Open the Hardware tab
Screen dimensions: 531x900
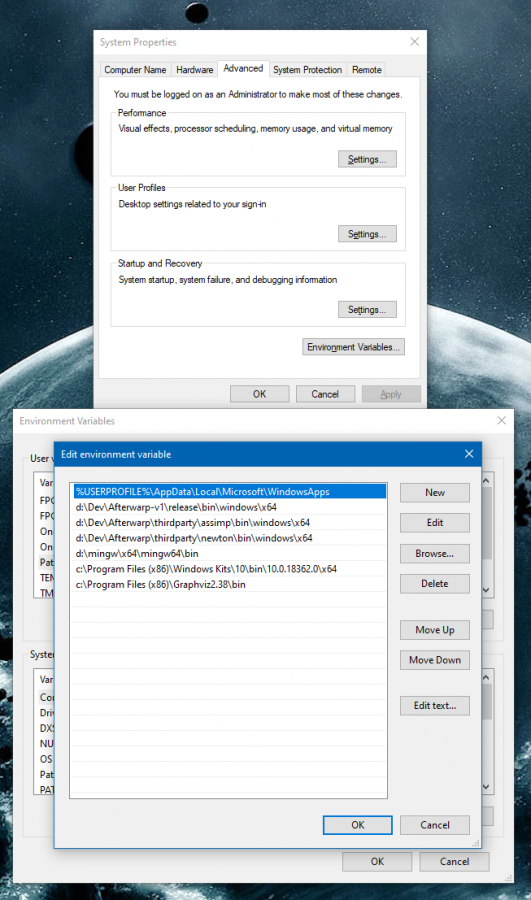[x=194, y=69]
